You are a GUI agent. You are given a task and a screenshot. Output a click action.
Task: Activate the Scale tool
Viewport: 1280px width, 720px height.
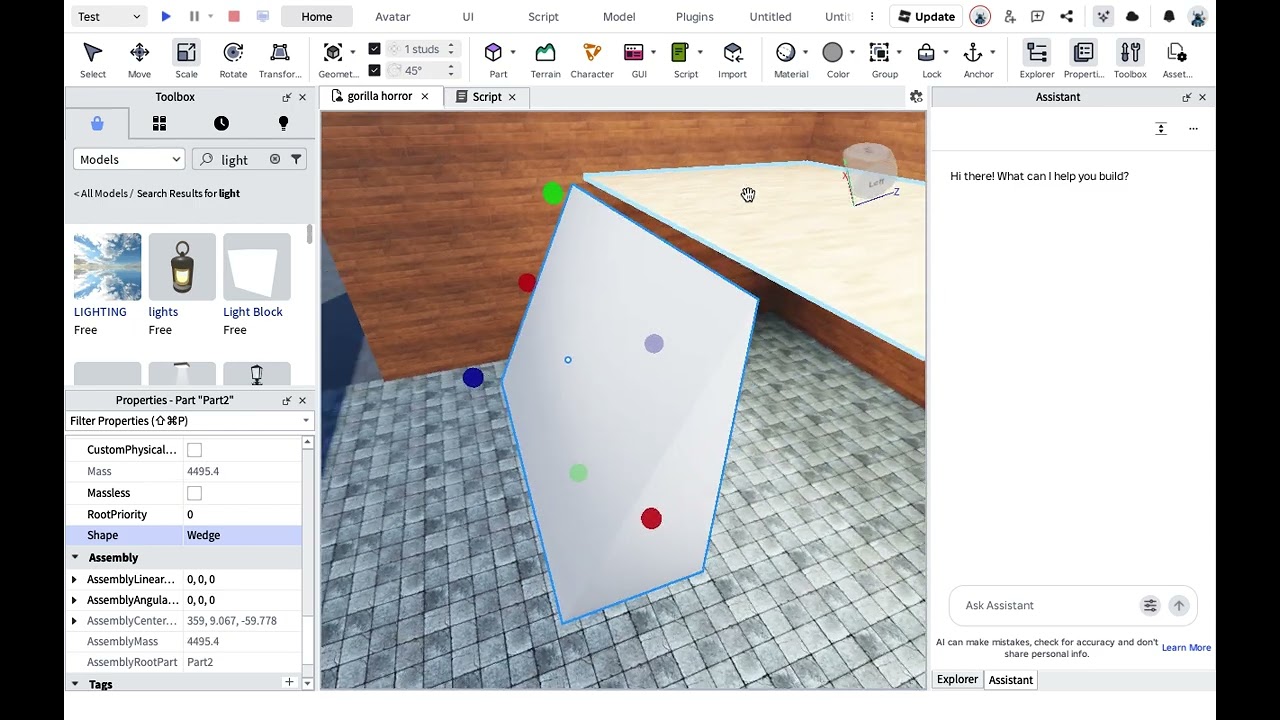(186, 60)
